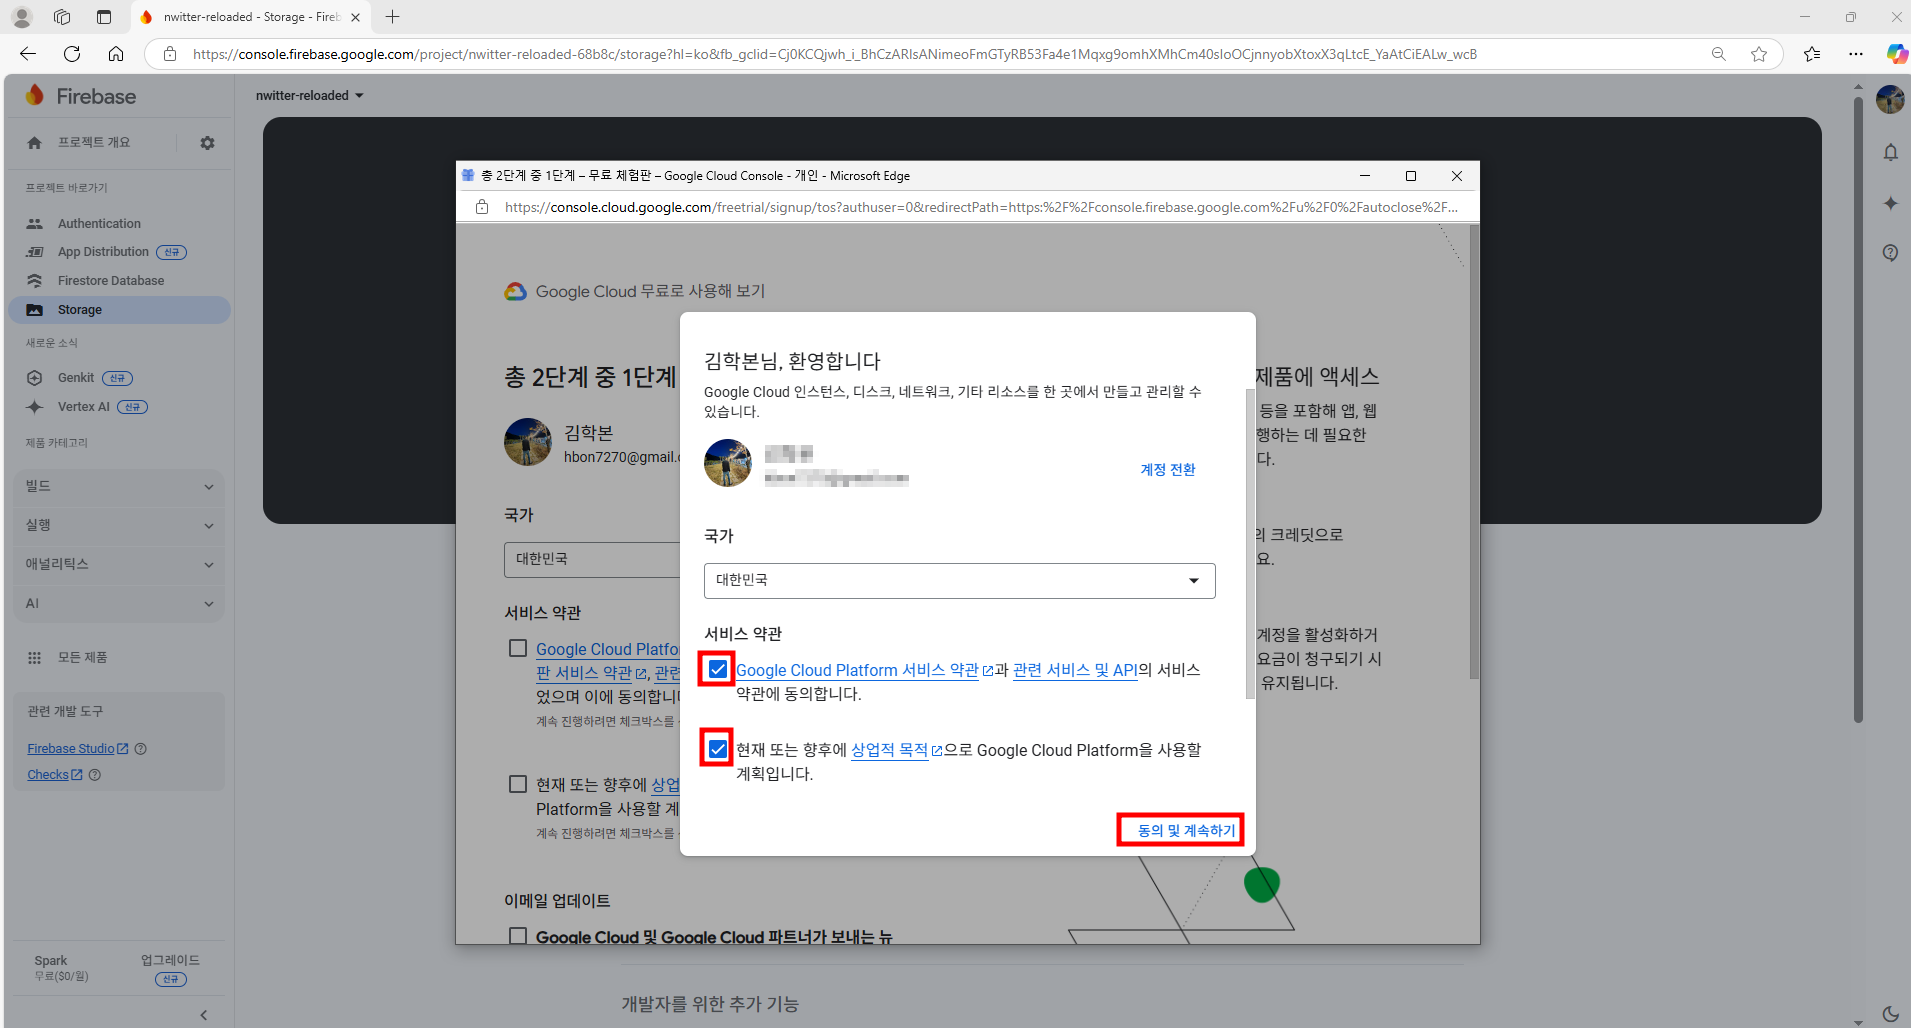The image size is (1911, 1028).
Task: Open Authentication in the sidebar
Action: pyautogui.click(x=99, y=224)
